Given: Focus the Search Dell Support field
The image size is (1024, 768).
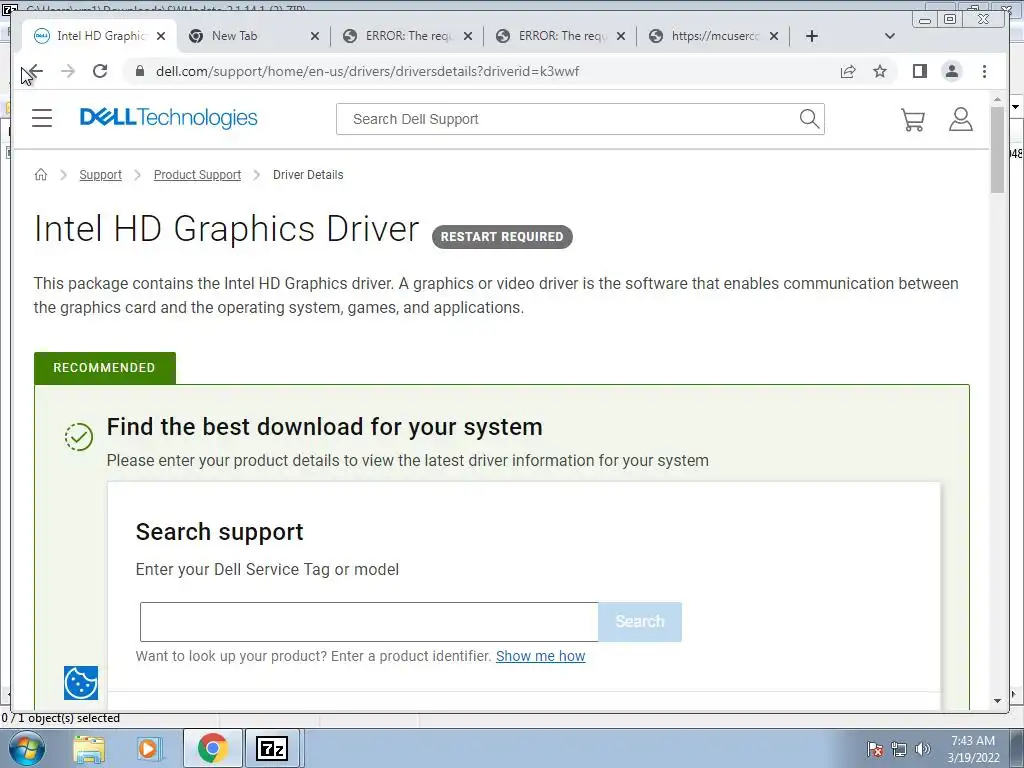Looking at the screenshot, I should 567,119.
